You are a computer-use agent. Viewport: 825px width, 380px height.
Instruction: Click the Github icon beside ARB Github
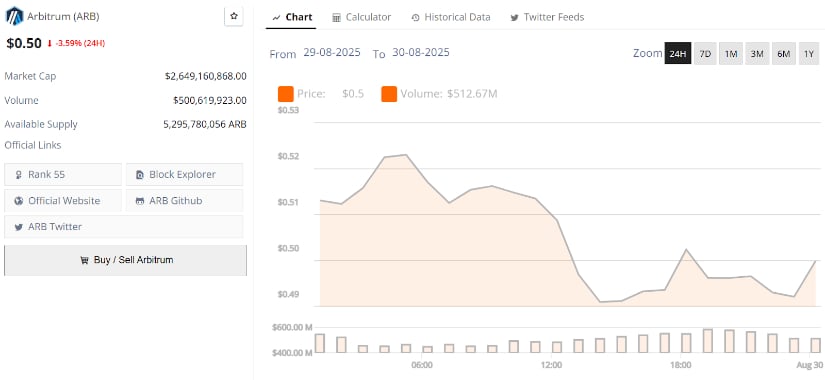click(x=140, y=201)
